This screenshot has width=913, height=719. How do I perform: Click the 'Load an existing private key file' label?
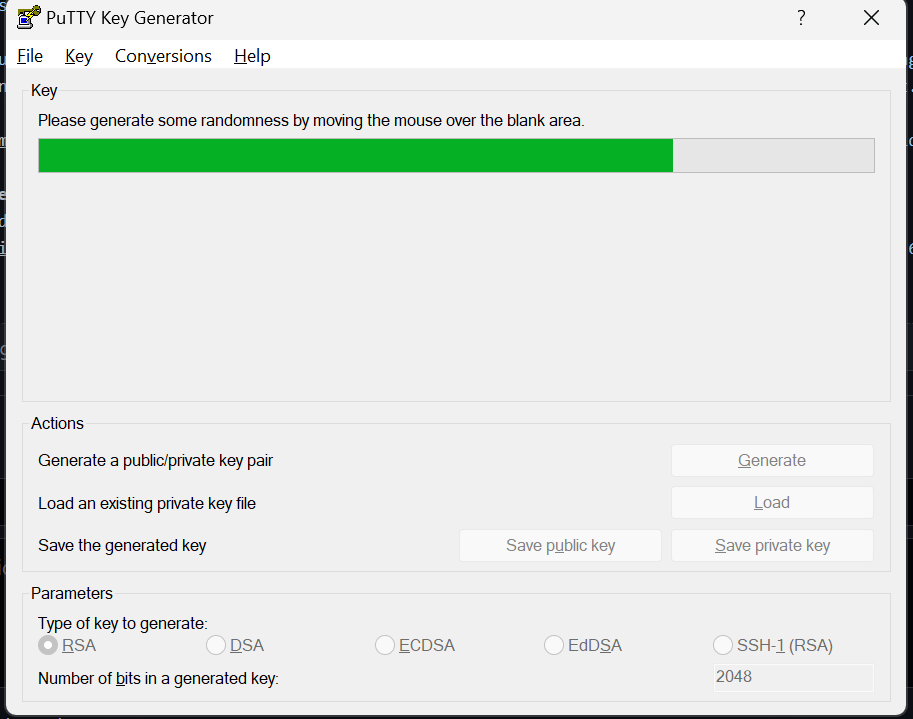coord(147,503)
